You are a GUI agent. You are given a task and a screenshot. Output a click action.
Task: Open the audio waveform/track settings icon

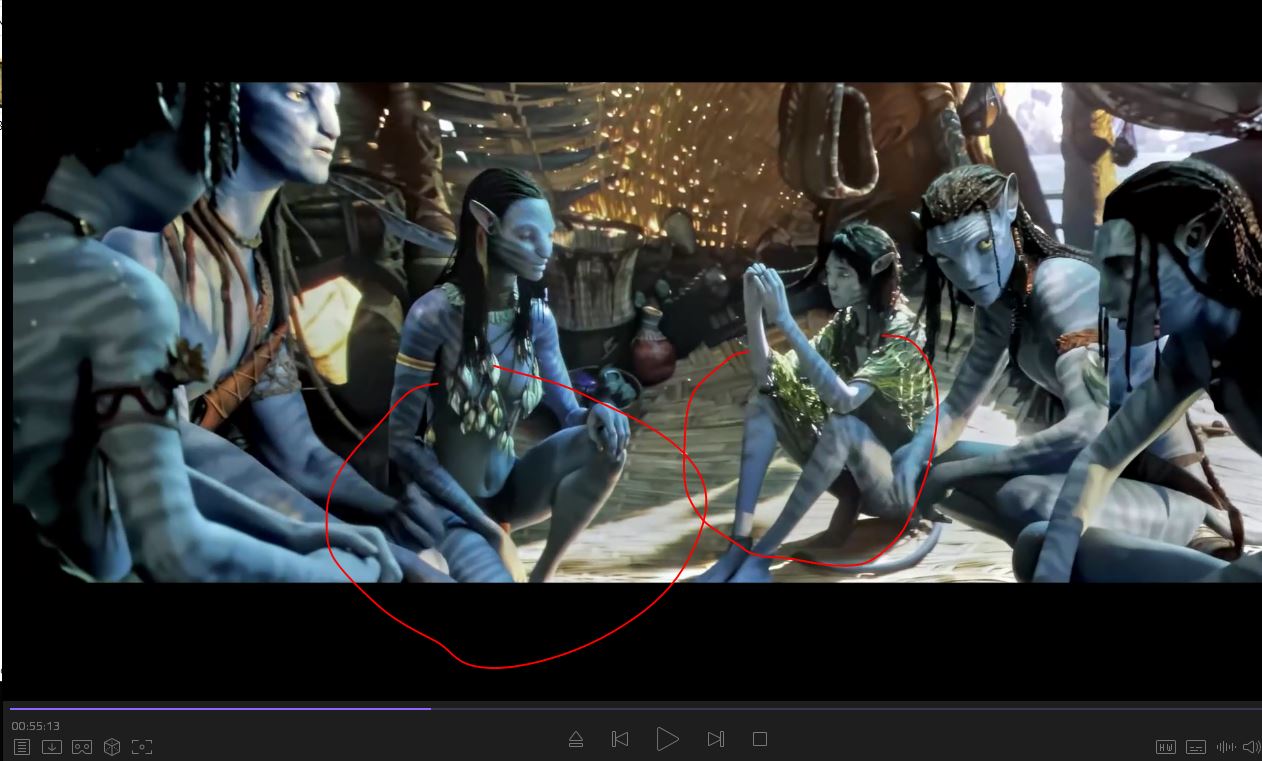coord(1225,747)
